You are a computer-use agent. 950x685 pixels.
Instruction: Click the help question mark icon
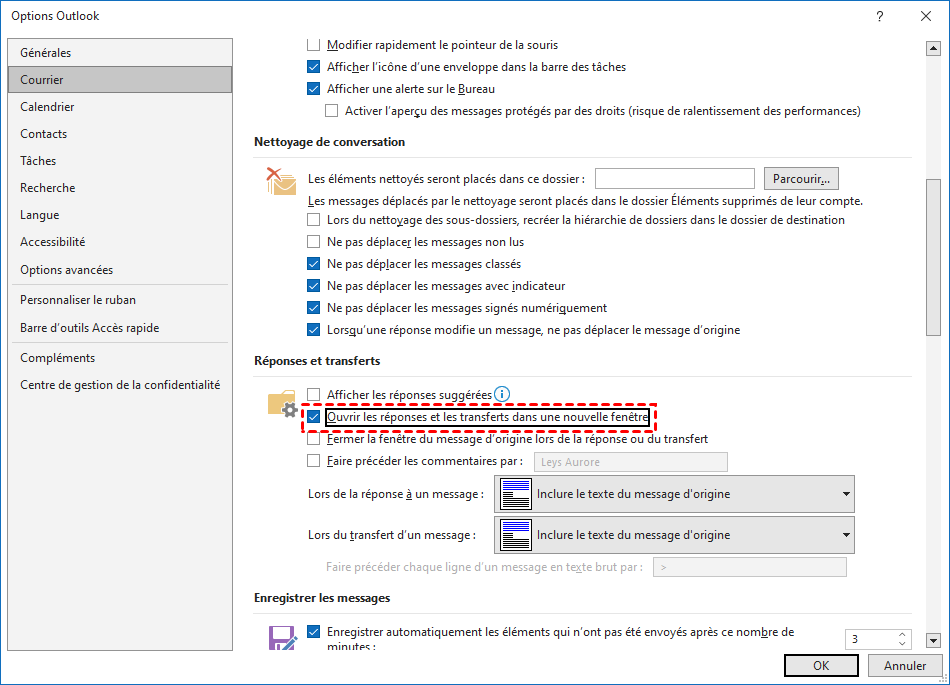[880, 16]
